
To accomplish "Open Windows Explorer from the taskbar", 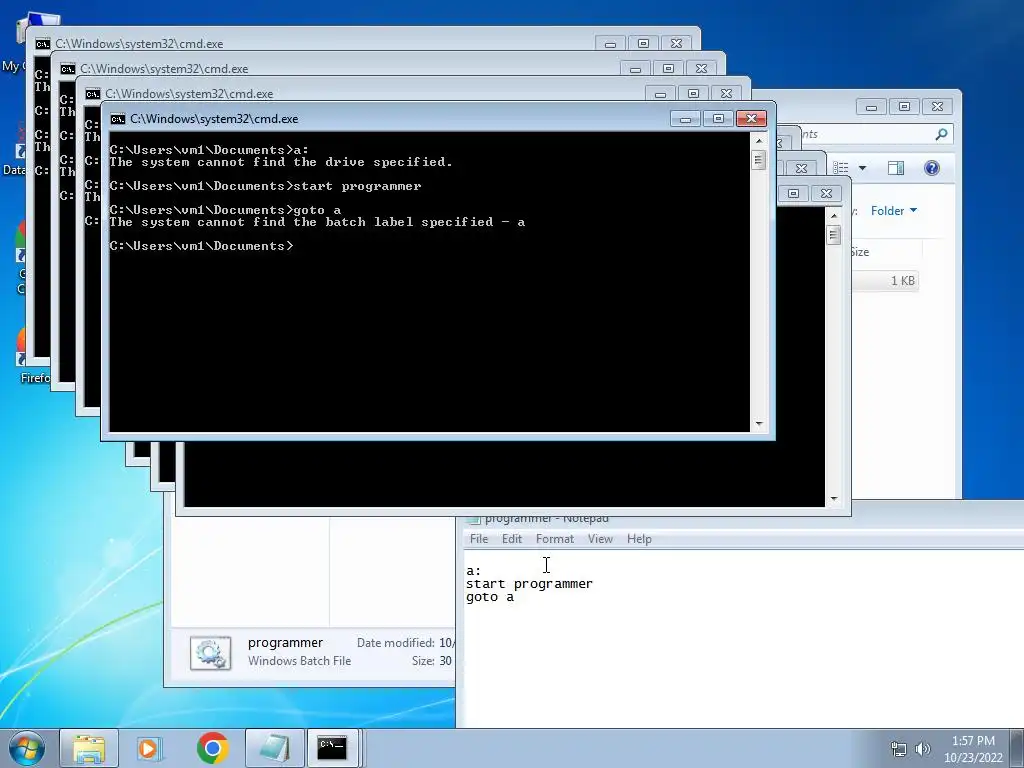I will [x=89, y=748].
